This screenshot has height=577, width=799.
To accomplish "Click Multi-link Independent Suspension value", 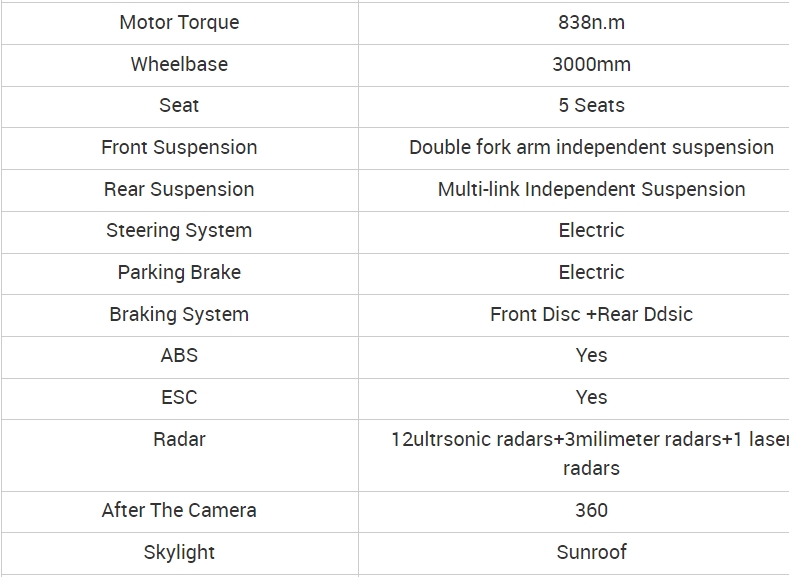I will (x=591, y=189).
